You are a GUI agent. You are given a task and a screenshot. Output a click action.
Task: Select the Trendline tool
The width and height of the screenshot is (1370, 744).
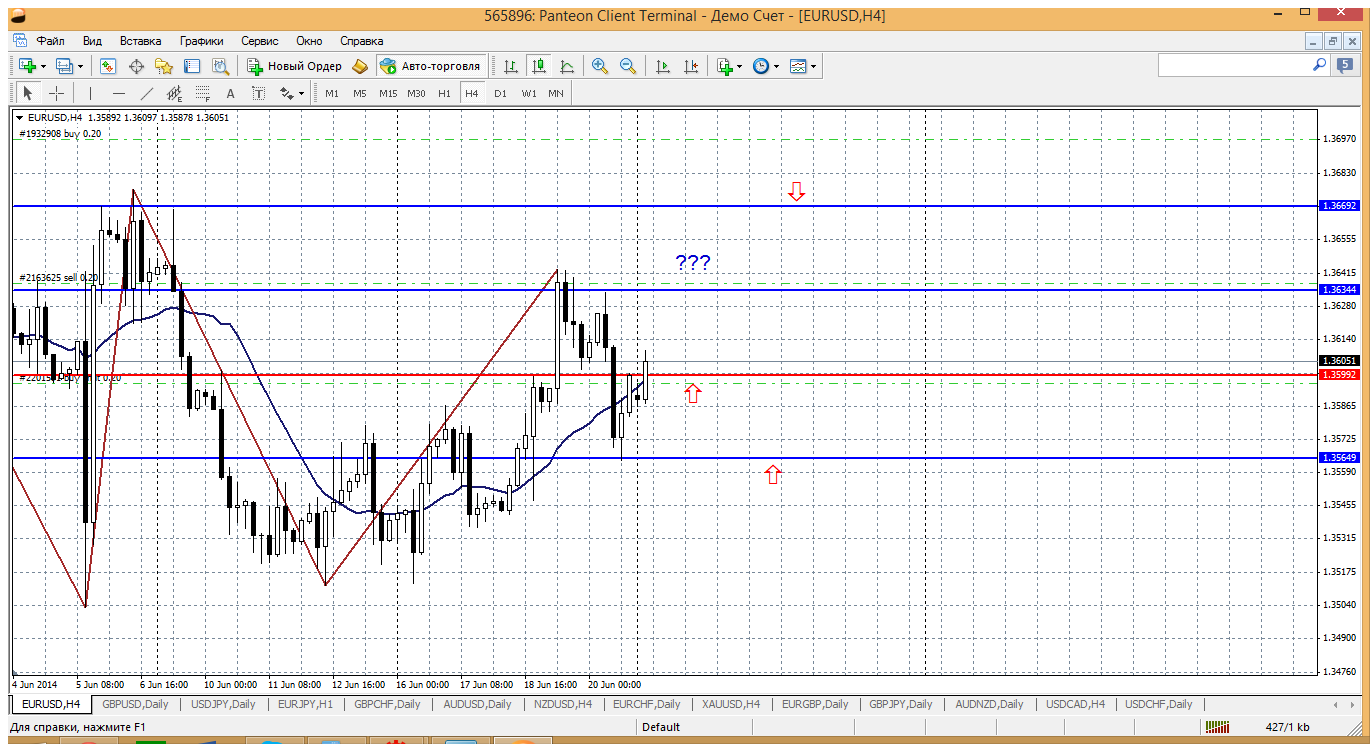[147, 93]
